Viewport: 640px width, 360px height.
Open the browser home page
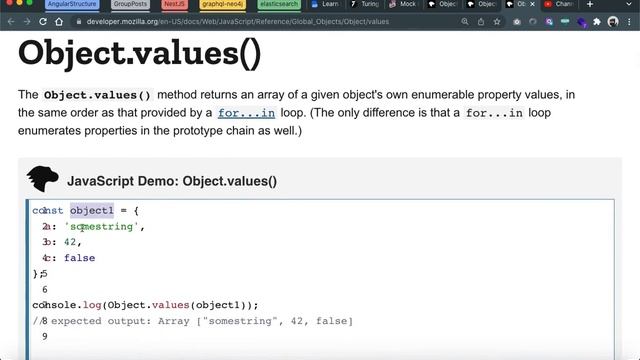coord(59,22)
